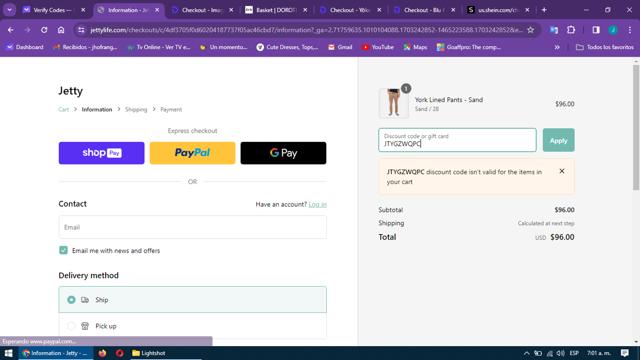Viewport: 640px width, 360px height.
Task: Open Chrome's three-dot menu
Action: (x=630, y=30)
